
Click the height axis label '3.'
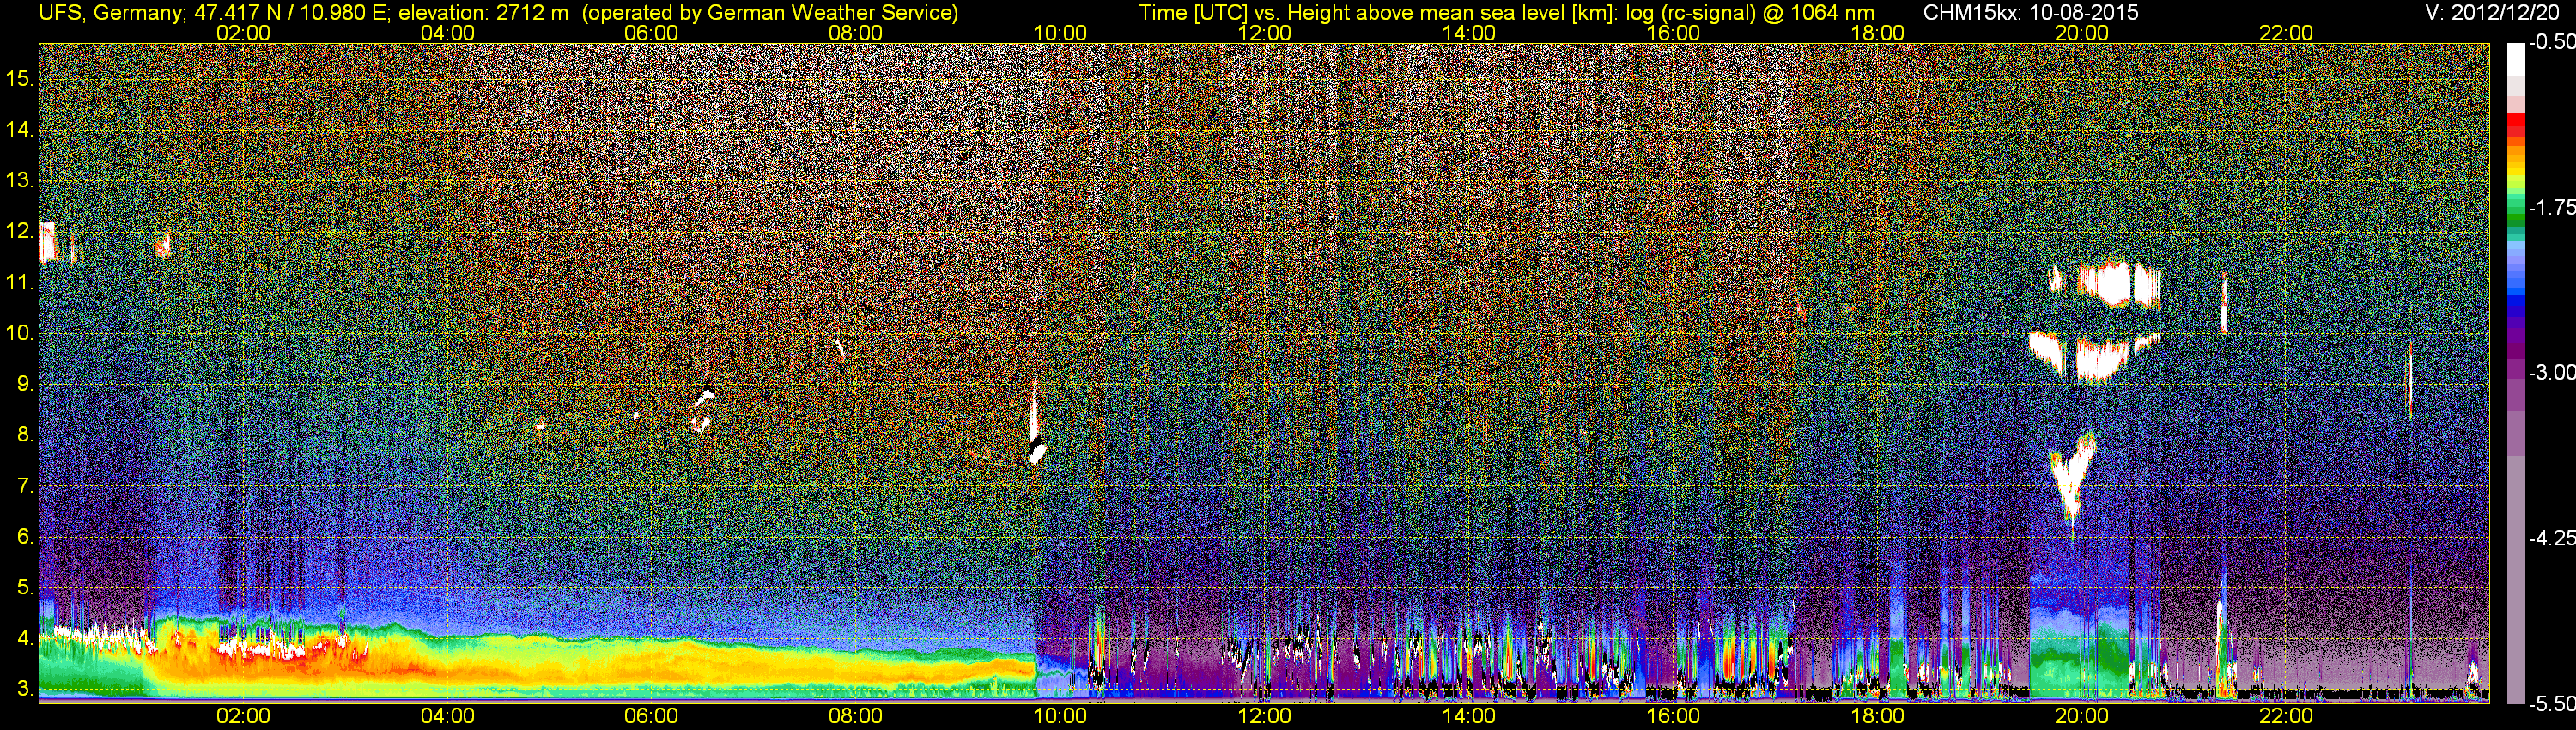25,689
